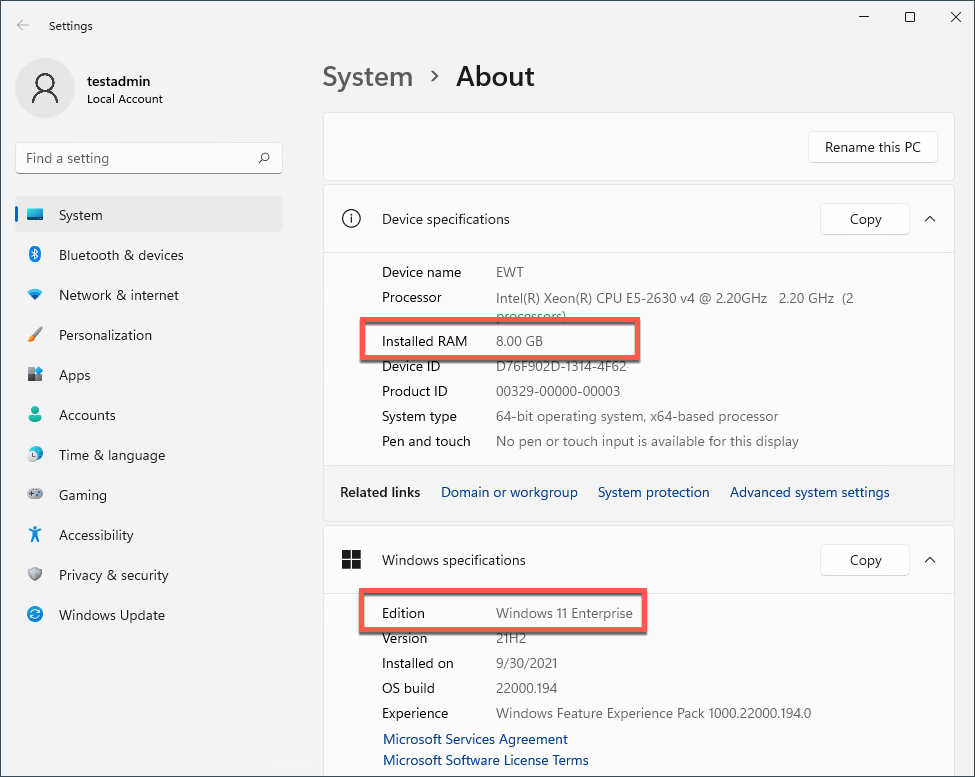Open Apps settings page
This screenshot has width=975, height=777.
tap(149, 375)
